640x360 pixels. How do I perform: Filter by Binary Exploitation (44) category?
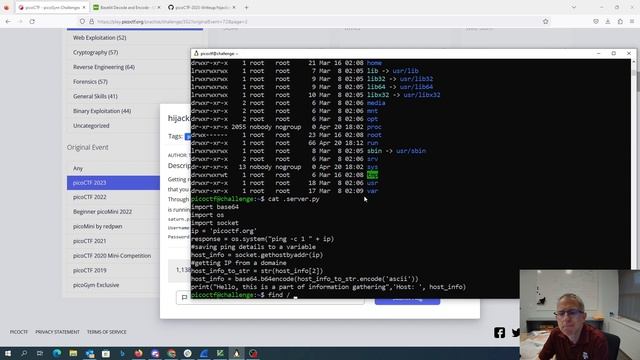[x=102, y=111]
